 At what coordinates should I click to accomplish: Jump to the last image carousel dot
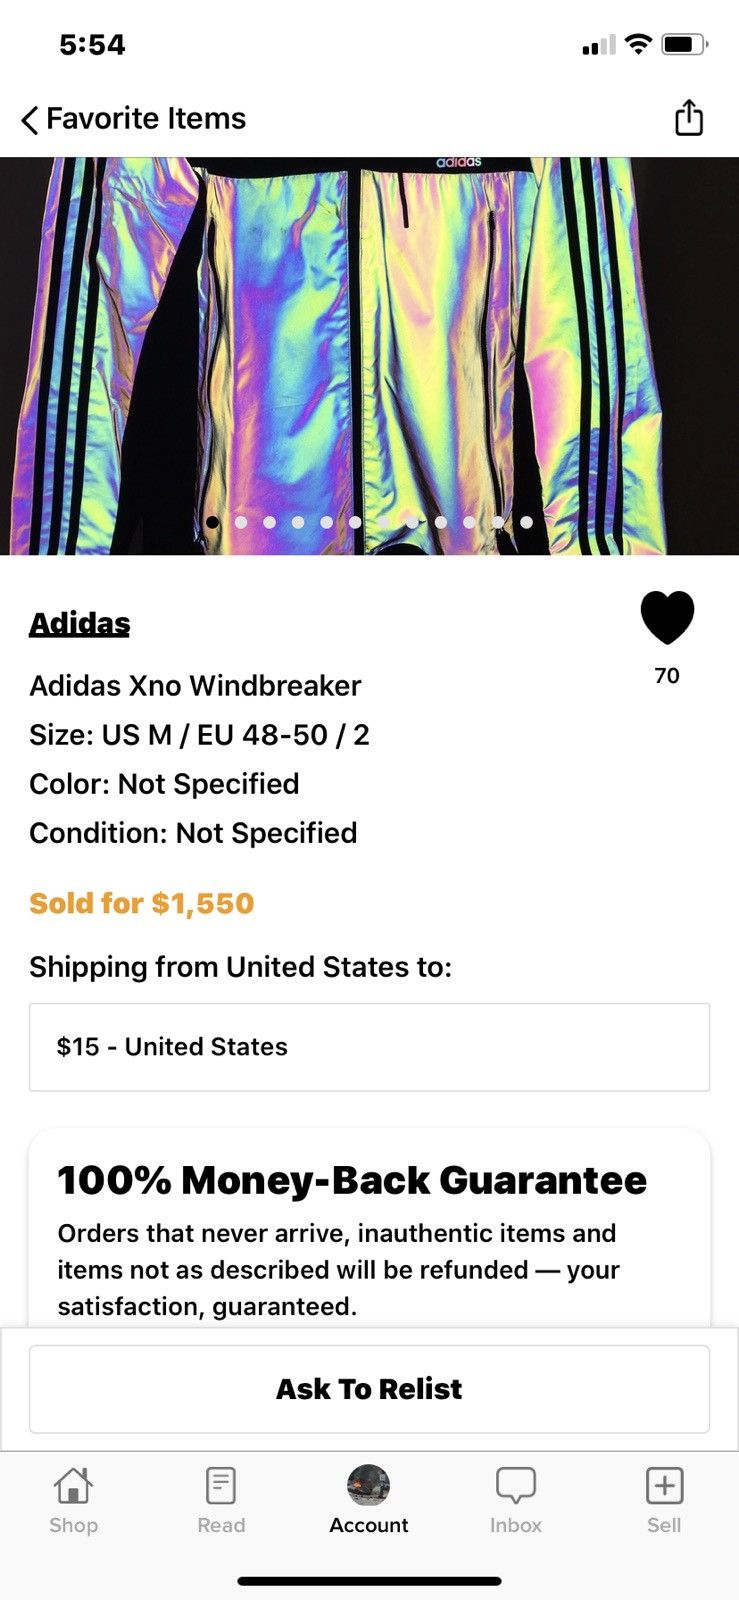coord(526,522)
